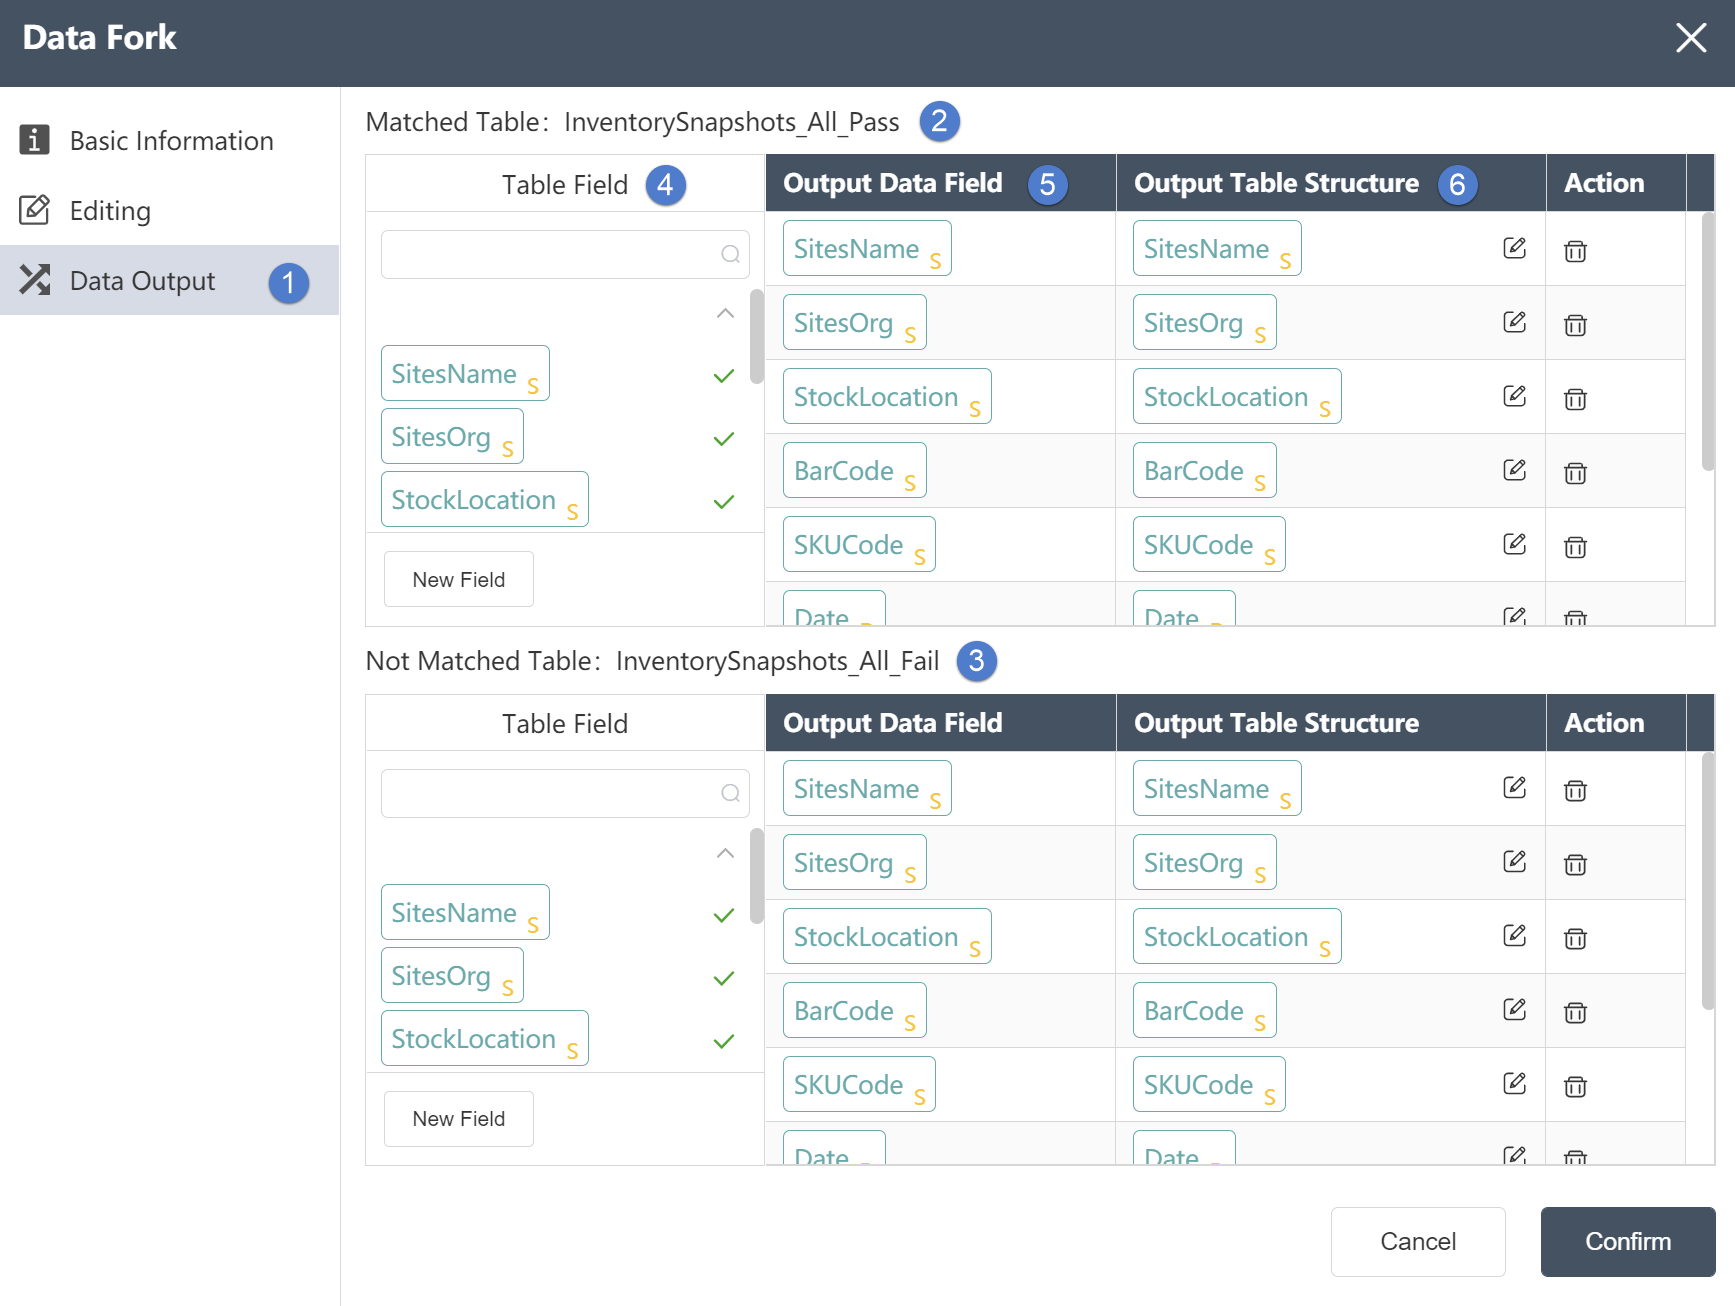Viewport: 1735px width, 1306px height.
Task: Delete StockLocation row in Not Matched output table
Action: 1575,939
